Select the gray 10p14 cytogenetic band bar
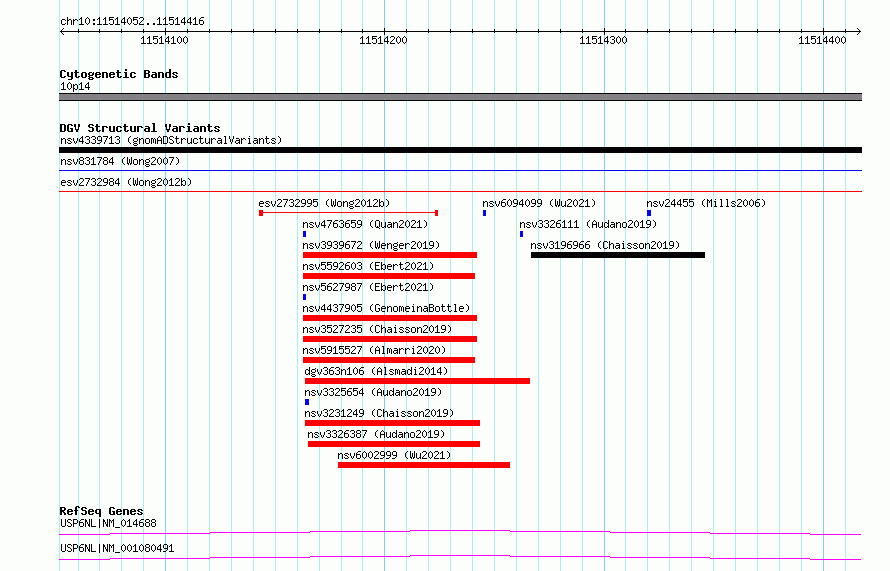Screen dimensions: 890x571 coord(460,97)
